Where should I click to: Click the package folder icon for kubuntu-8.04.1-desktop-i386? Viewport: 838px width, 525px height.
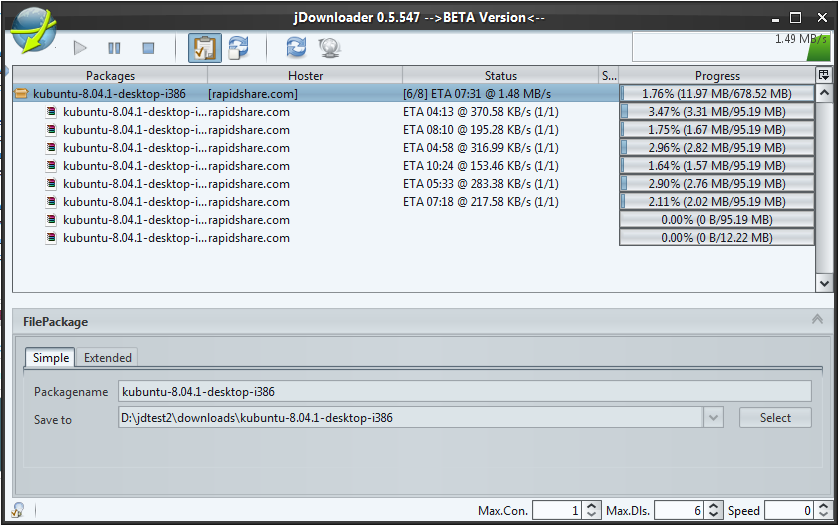point(22,94)
